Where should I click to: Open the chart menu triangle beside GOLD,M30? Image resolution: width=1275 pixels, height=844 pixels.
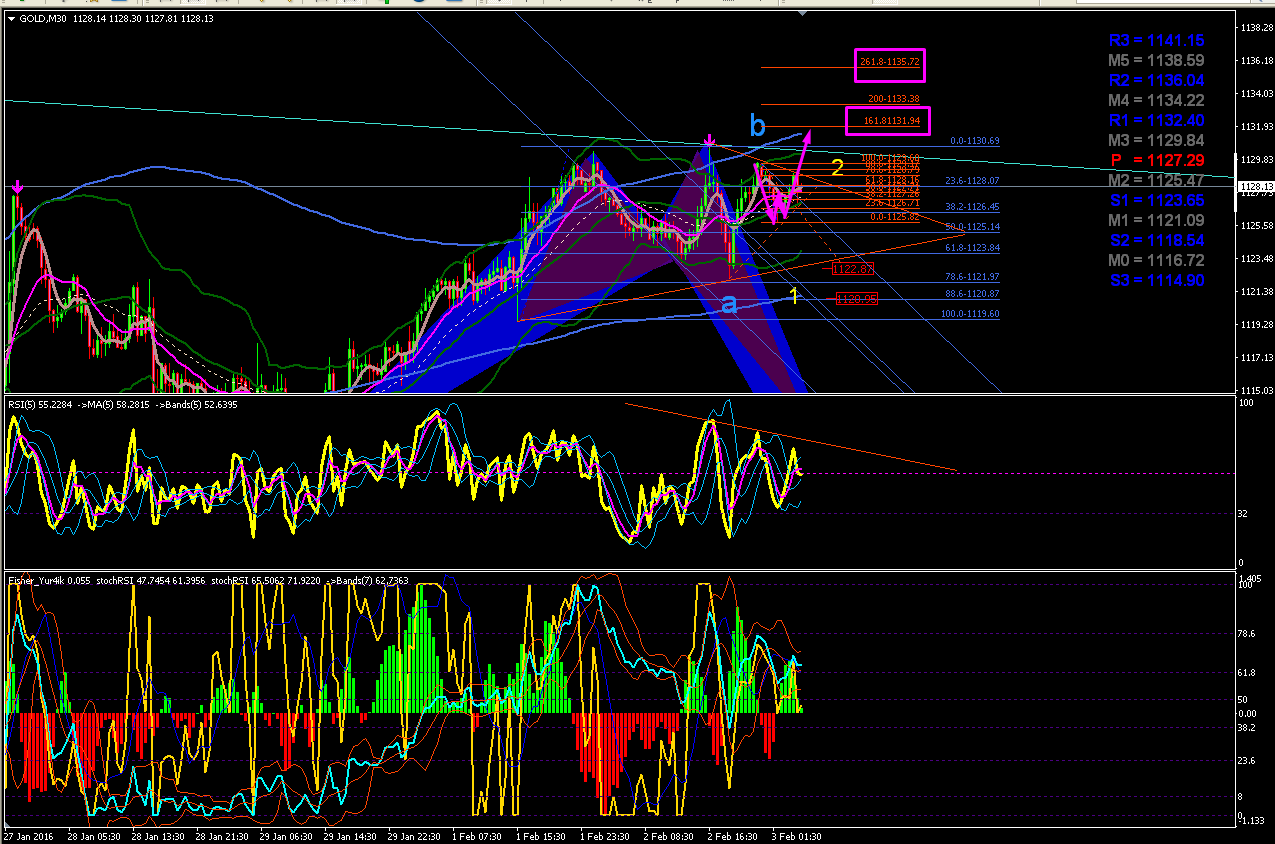click(11, 19)
